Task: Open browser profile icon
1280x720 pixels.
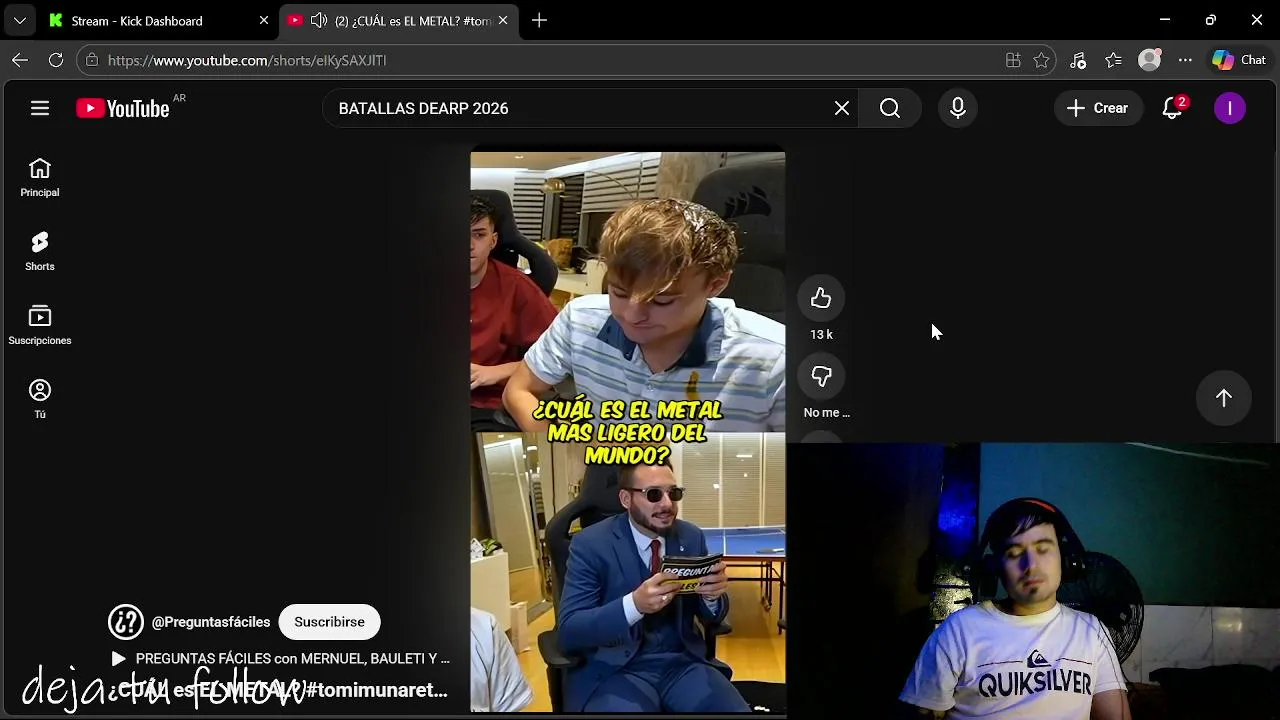Action: (x=1150, y=60)
